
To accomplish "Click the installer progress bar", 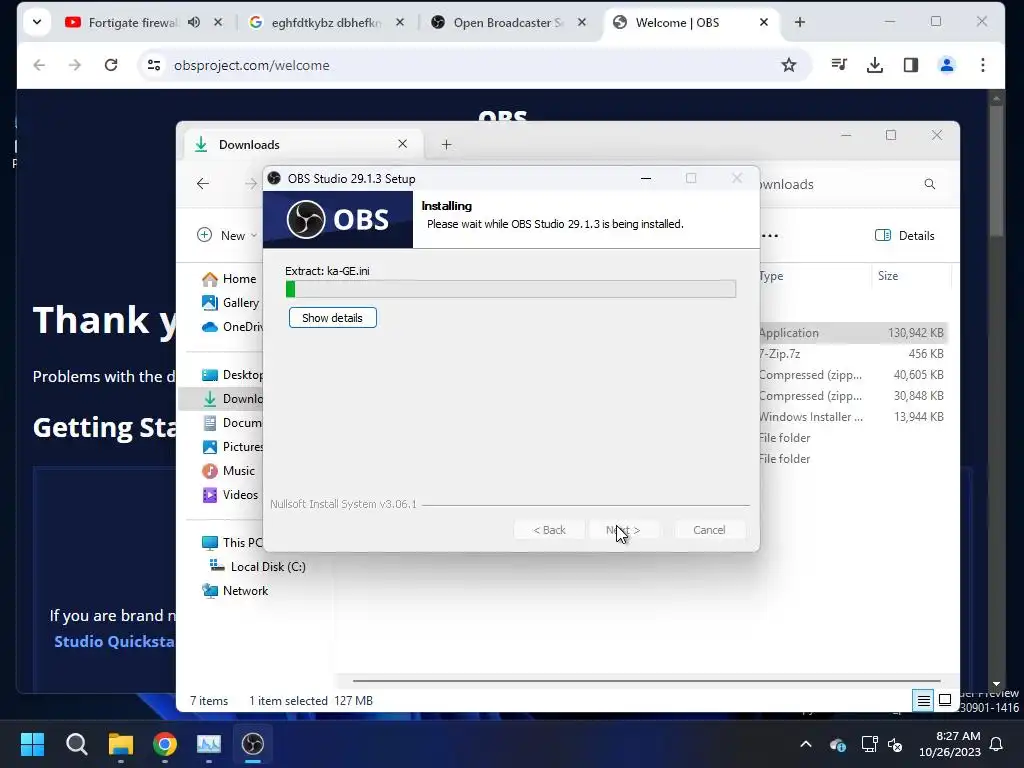I will (x=511, y=289).
